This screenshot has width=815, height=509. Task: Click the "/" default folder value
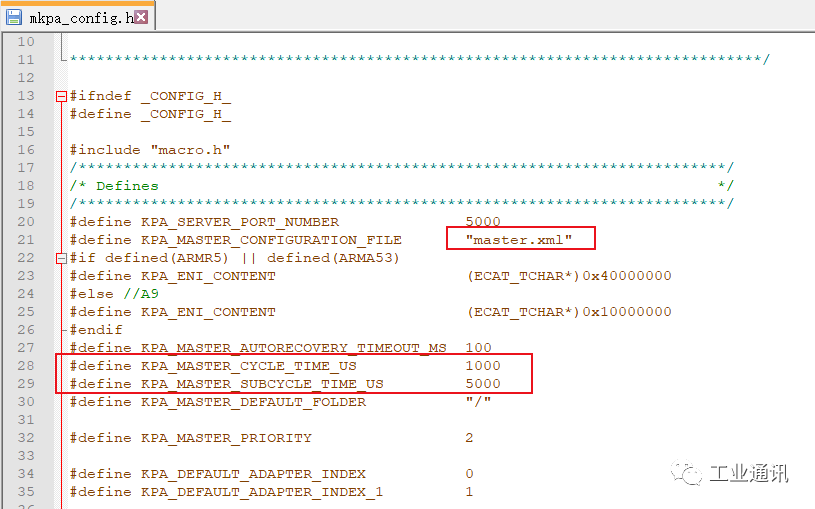(x=478, y=401)
